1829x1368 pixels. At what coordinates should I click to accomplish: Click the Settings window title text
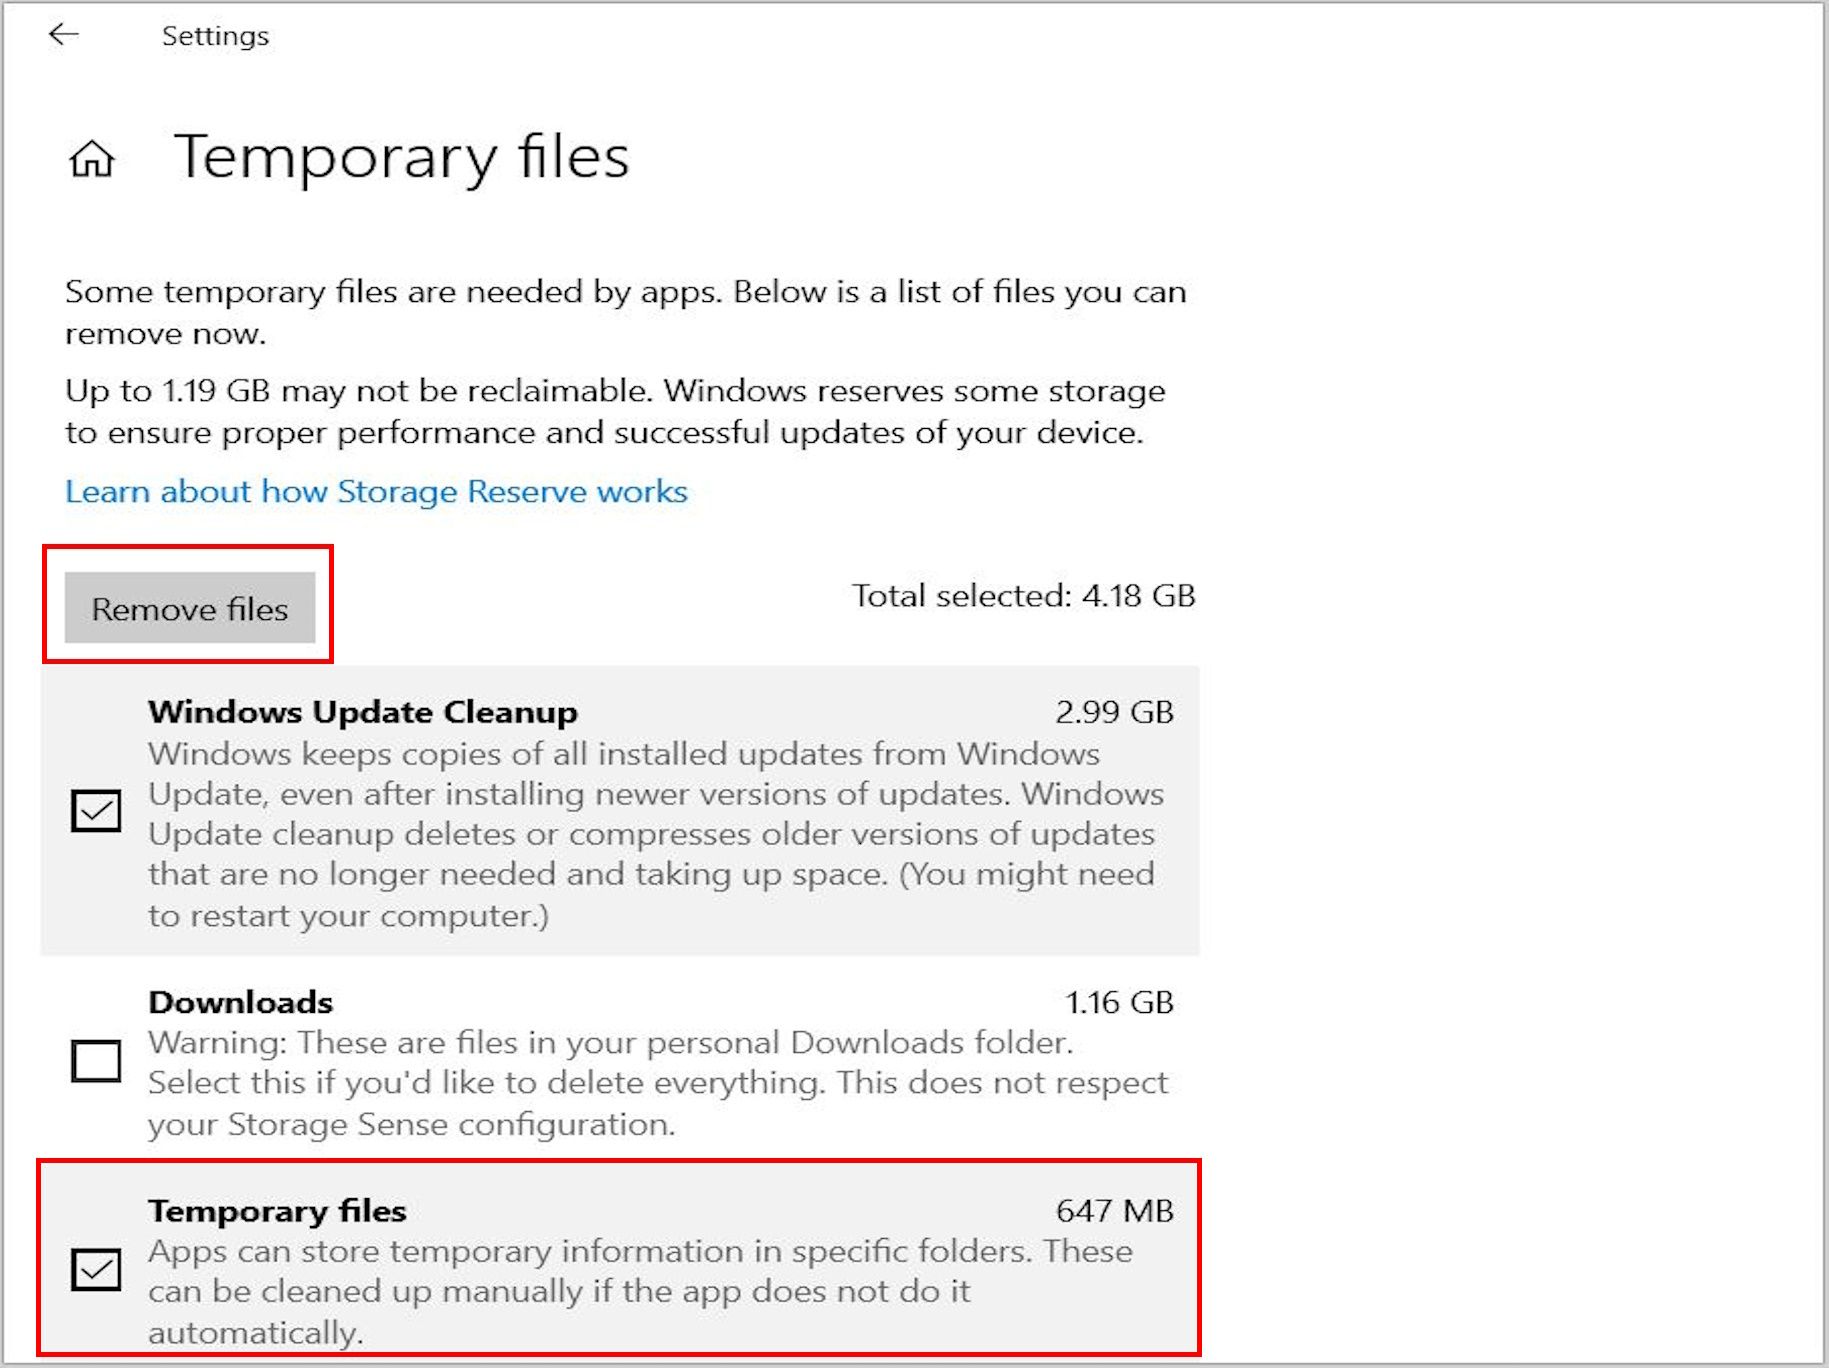coord(215,36)
